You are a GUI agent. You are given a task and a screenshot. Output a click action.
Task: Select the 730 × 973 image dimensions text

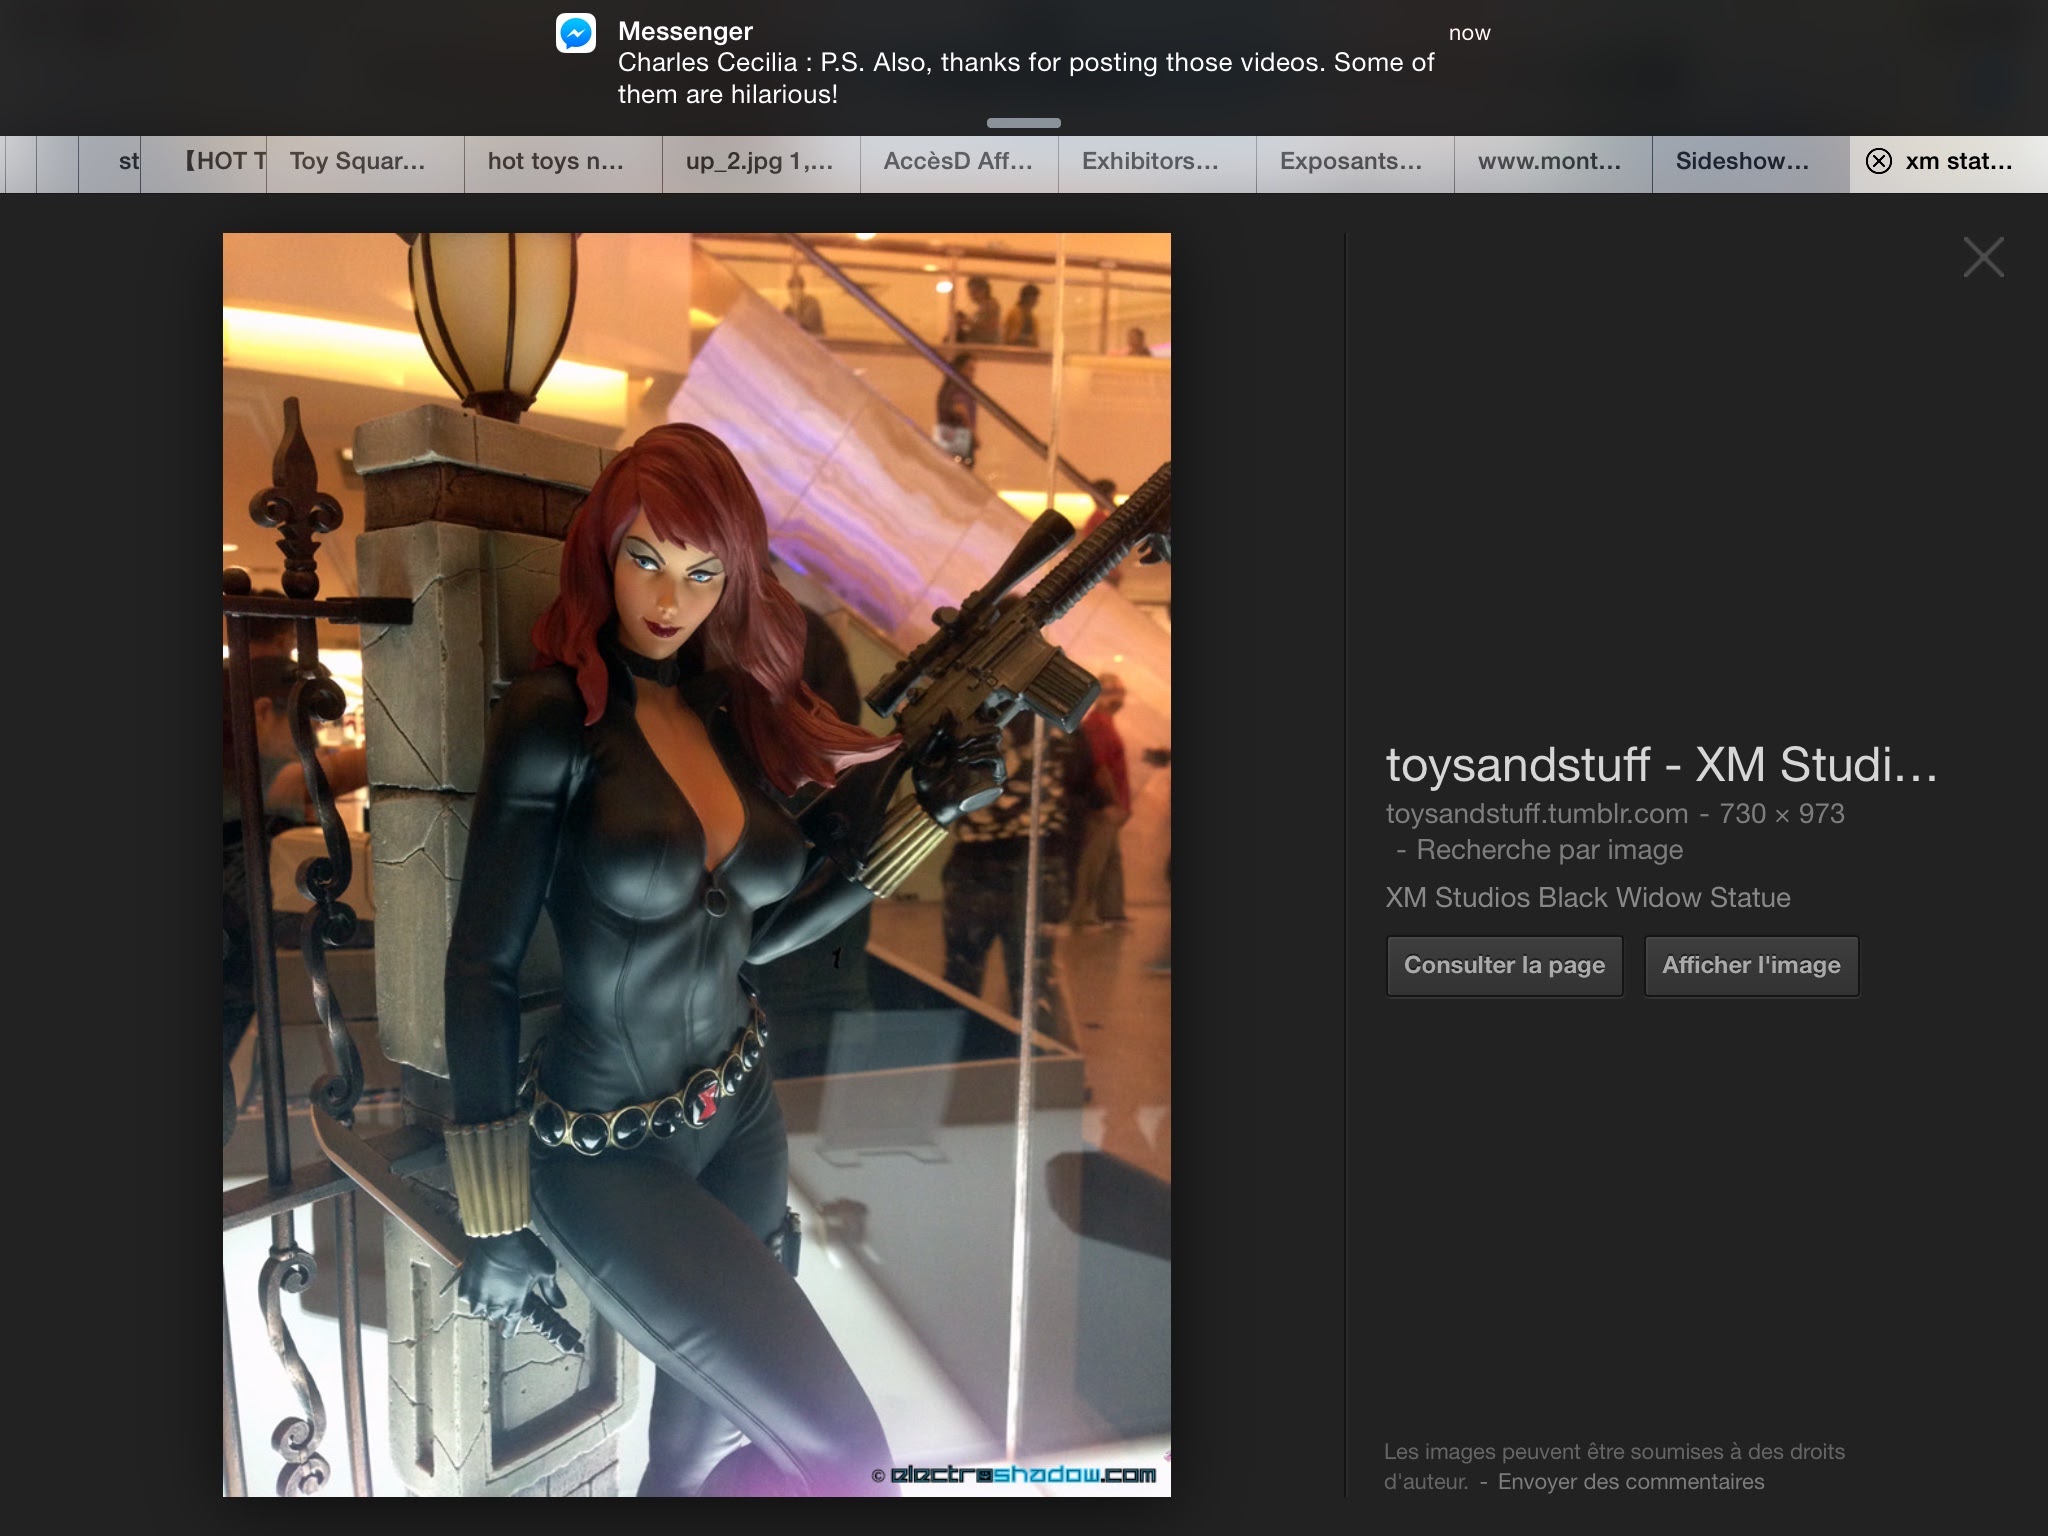point(1781,814)
